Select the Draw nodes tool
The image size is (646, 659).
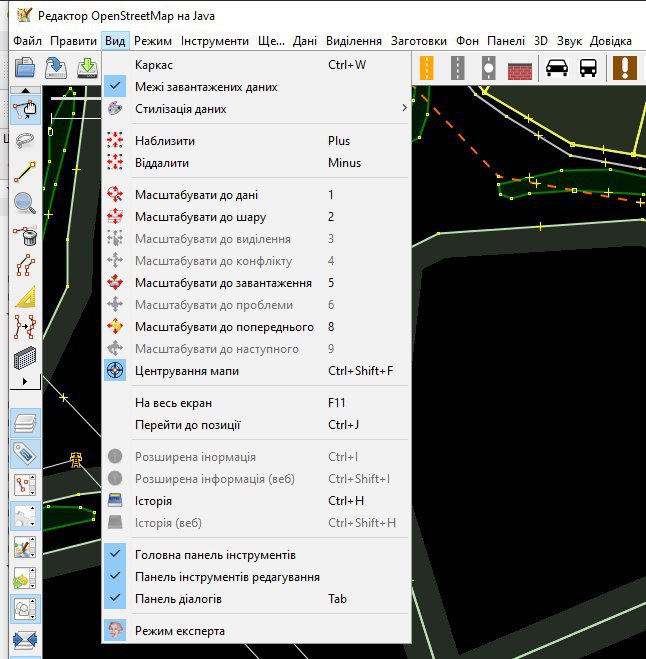[x=25, y=172]
